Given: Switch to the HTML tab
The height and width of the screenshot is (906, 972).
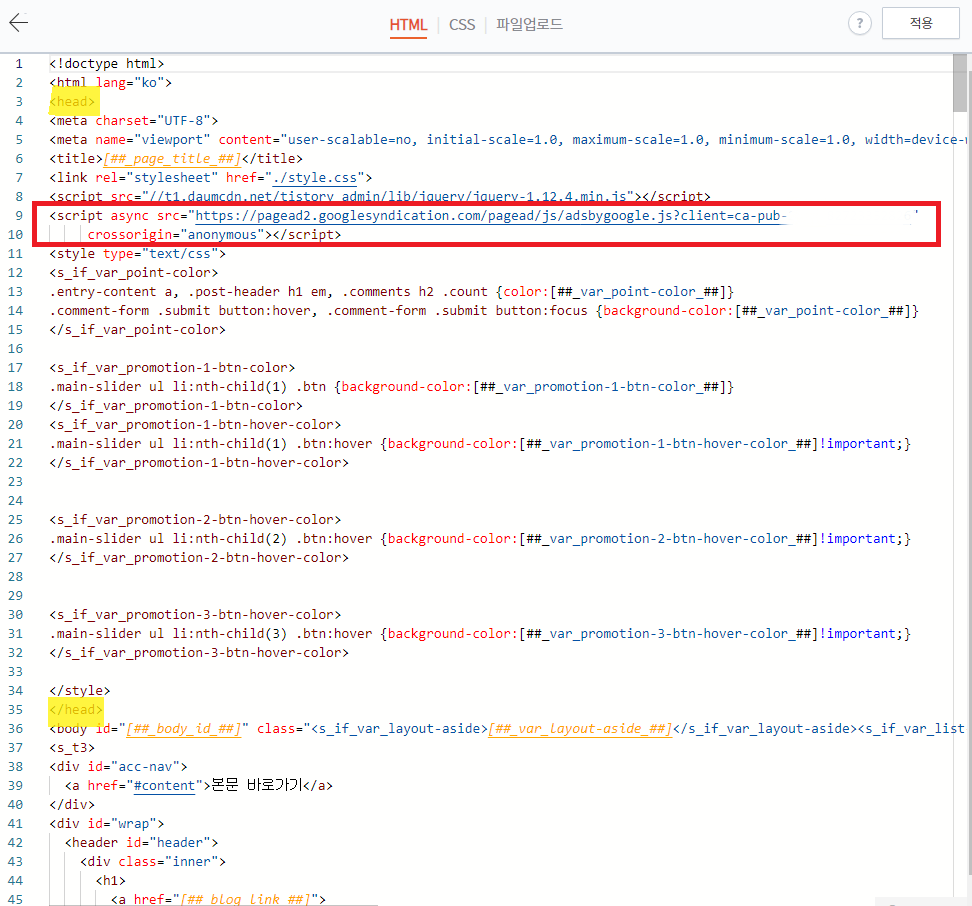Looking at the screenshot, I should coord(408,25).
